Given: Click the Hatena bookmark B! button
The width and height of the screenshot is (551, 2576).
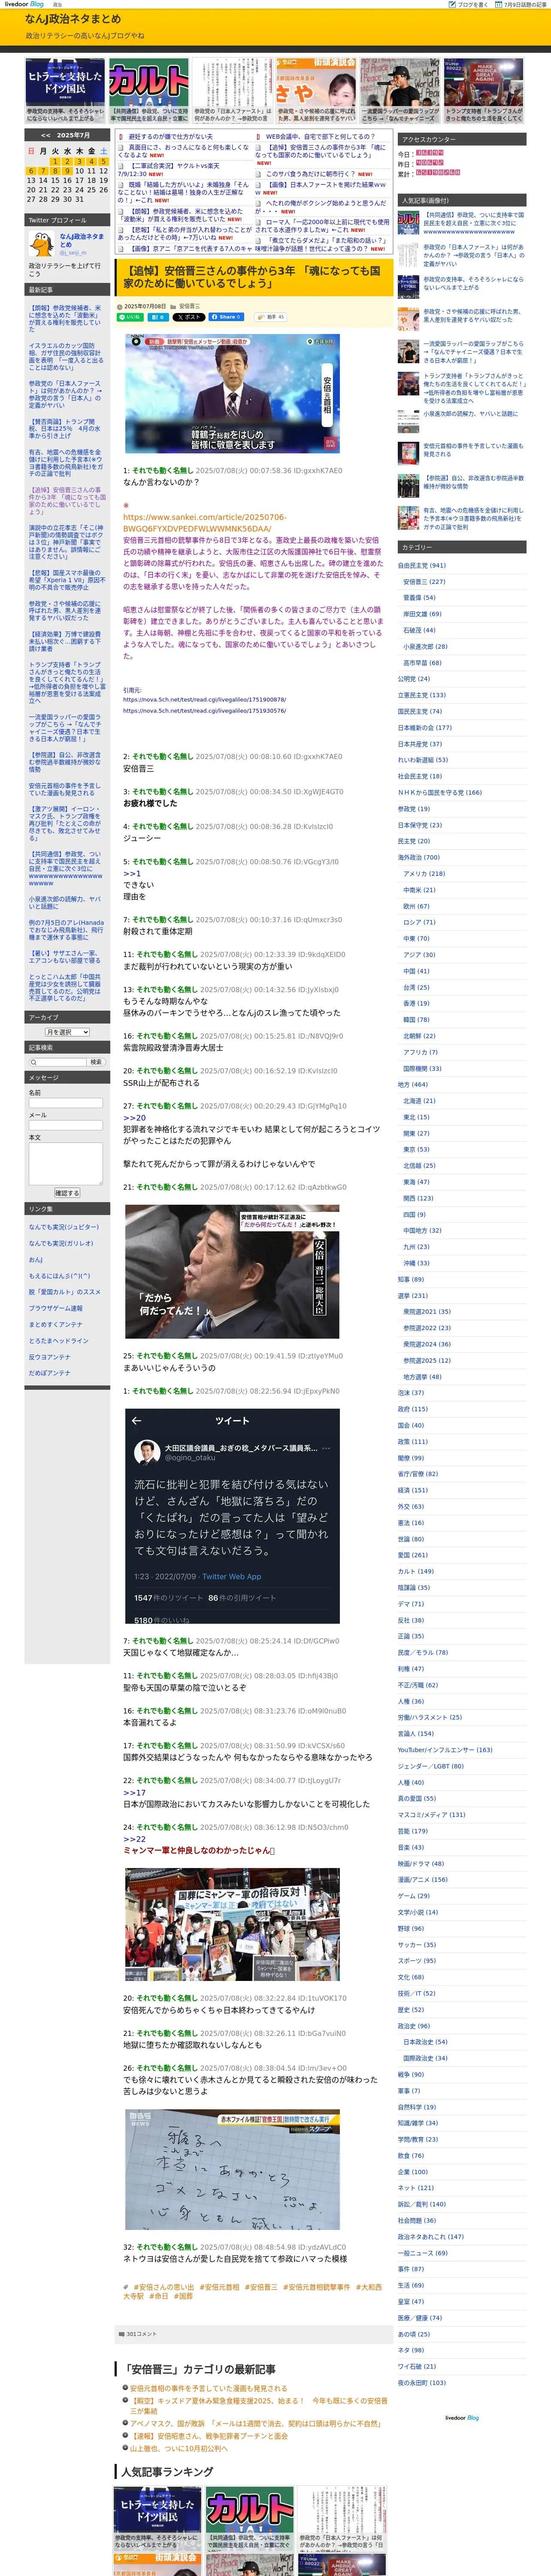Looking at the screenshot, I should coord(157,317).
